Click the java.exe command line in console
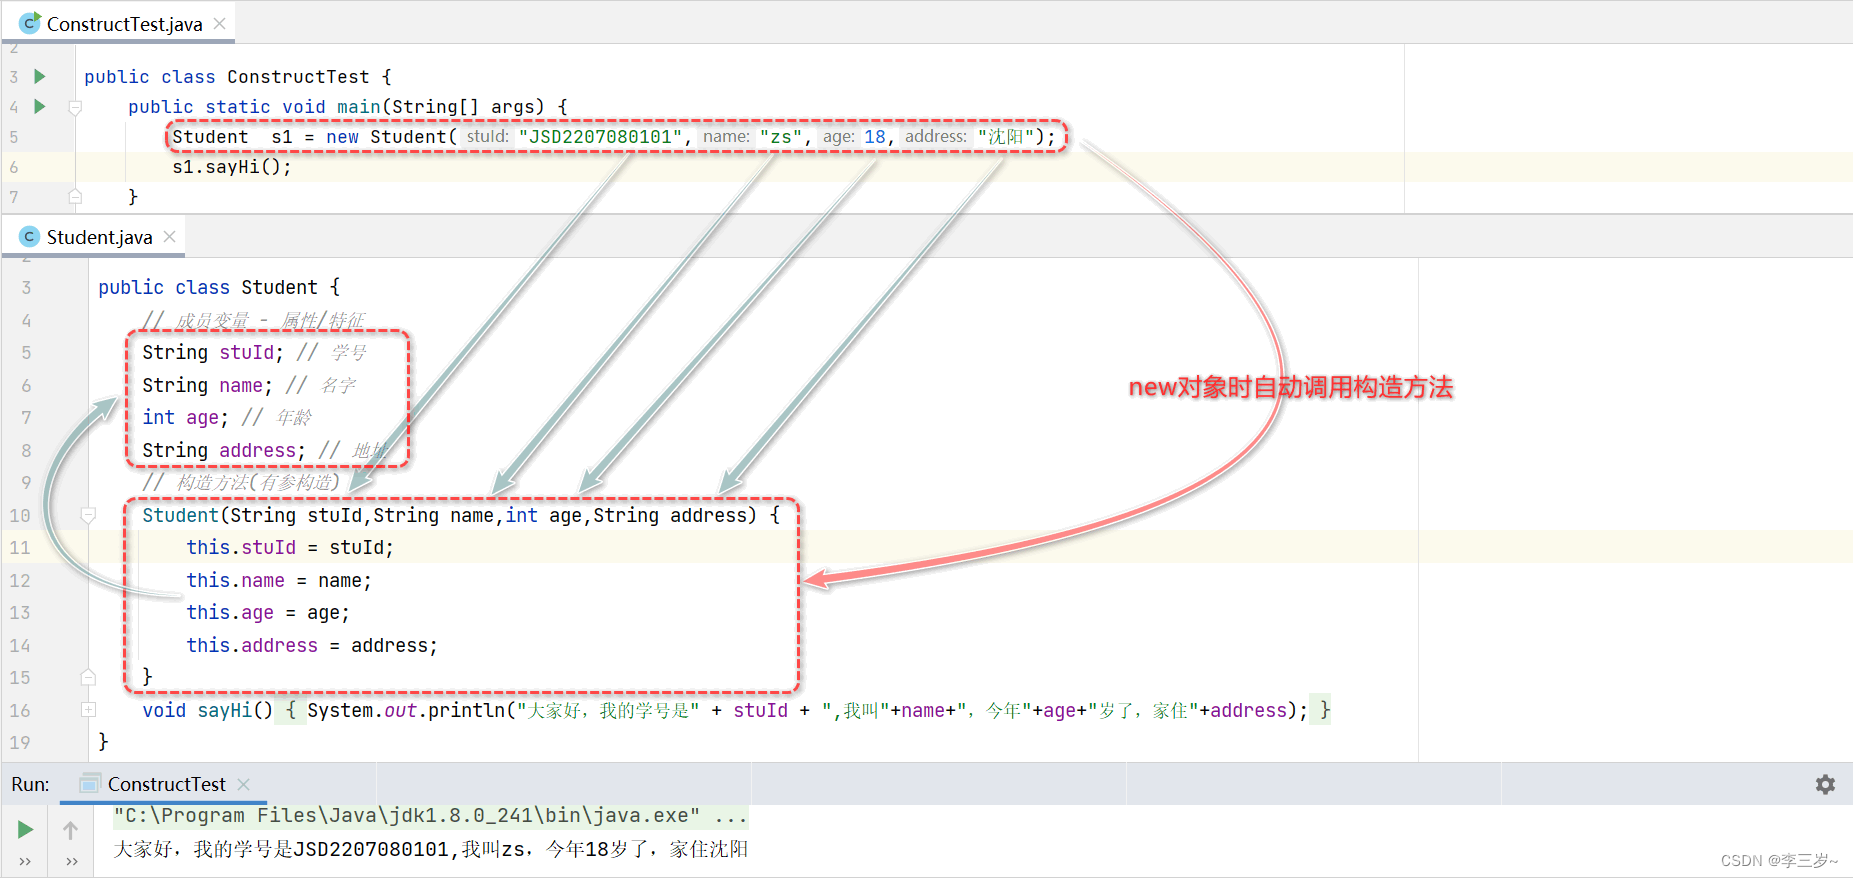1853x878 pixels. 430,816
